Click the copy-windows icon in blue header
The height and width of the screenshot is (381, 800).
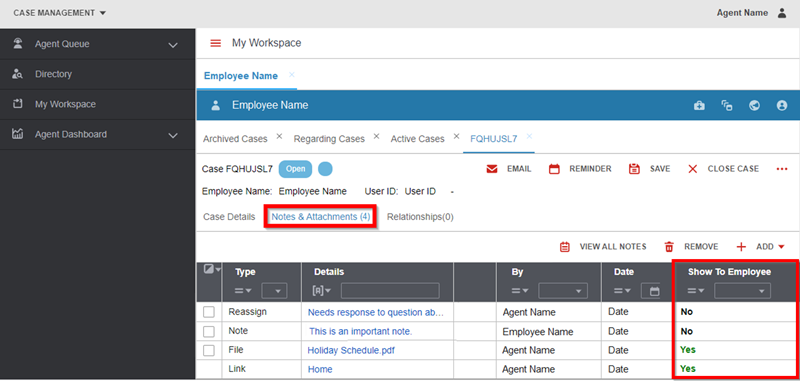pos(727,105)
